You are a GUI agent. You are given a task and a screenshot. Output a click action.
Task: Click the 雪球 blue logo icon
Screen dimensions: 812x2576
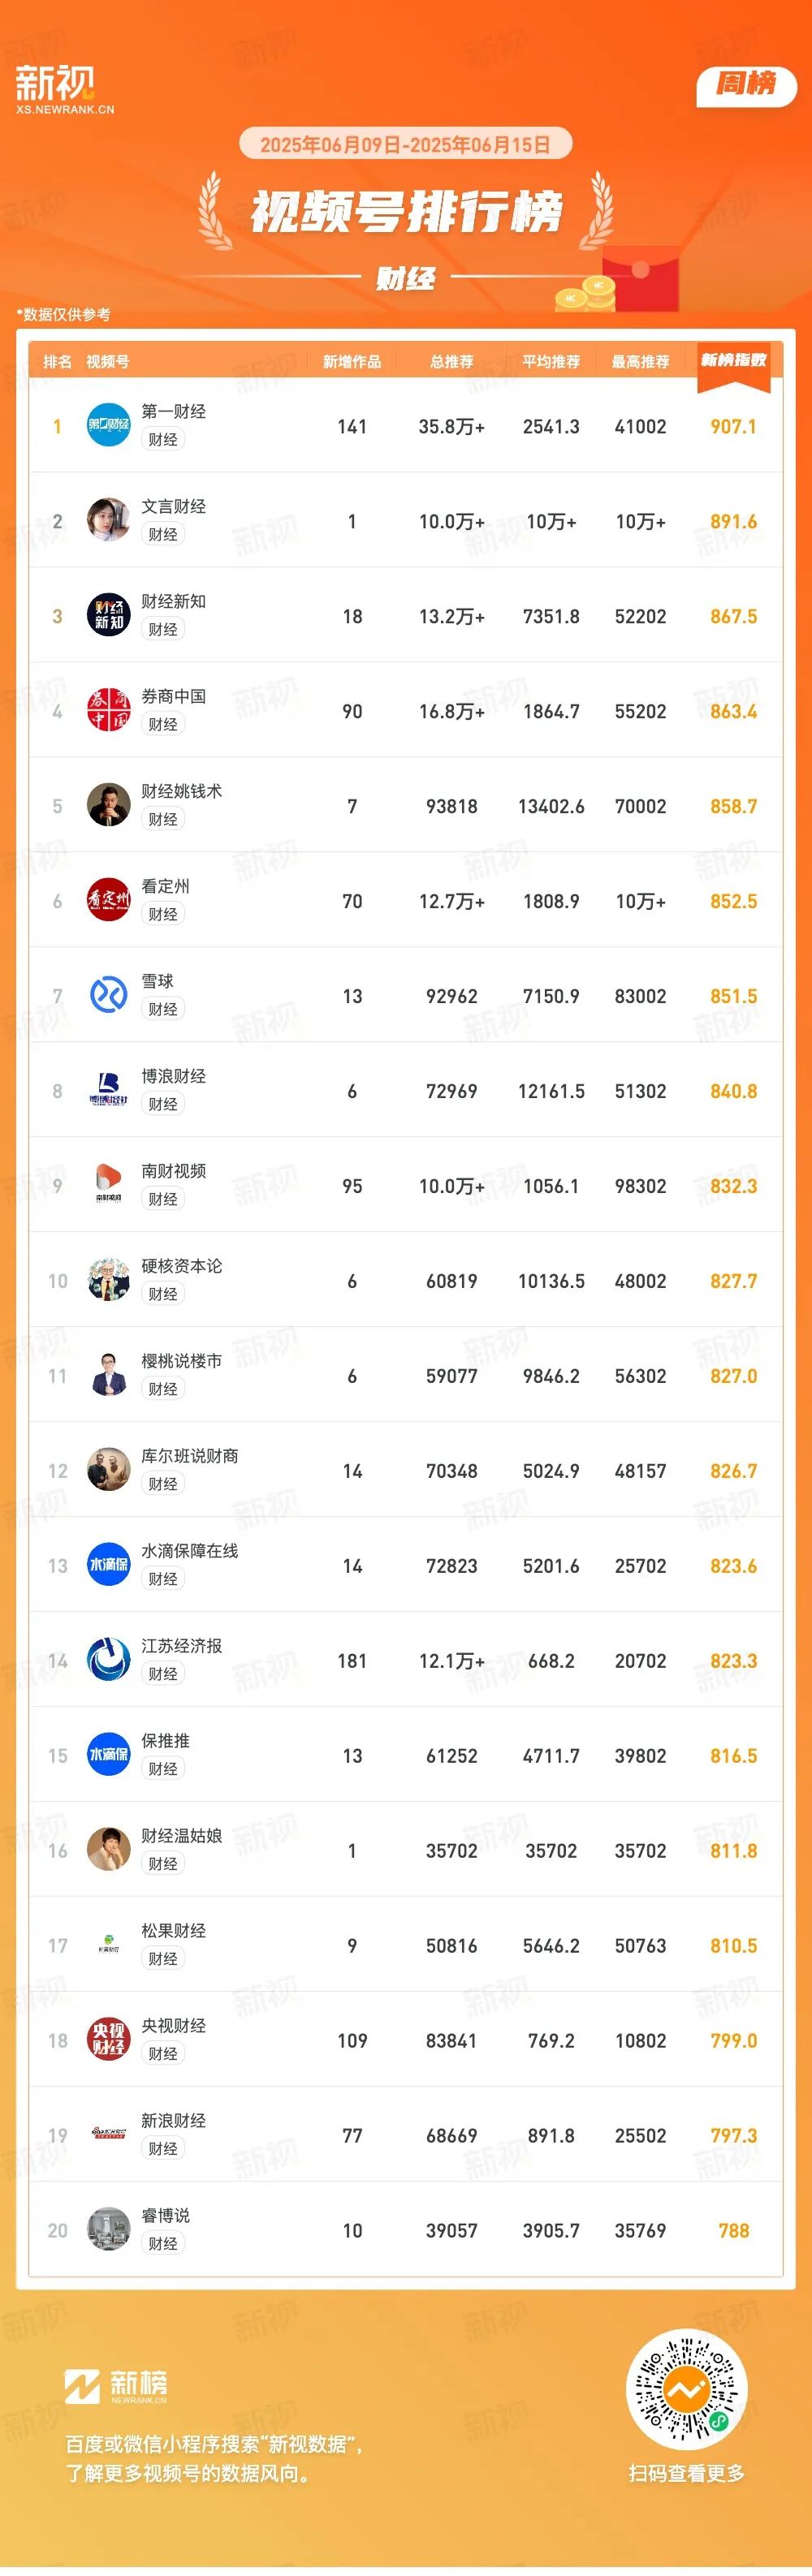pyautogui.click(x=108, y=995)
